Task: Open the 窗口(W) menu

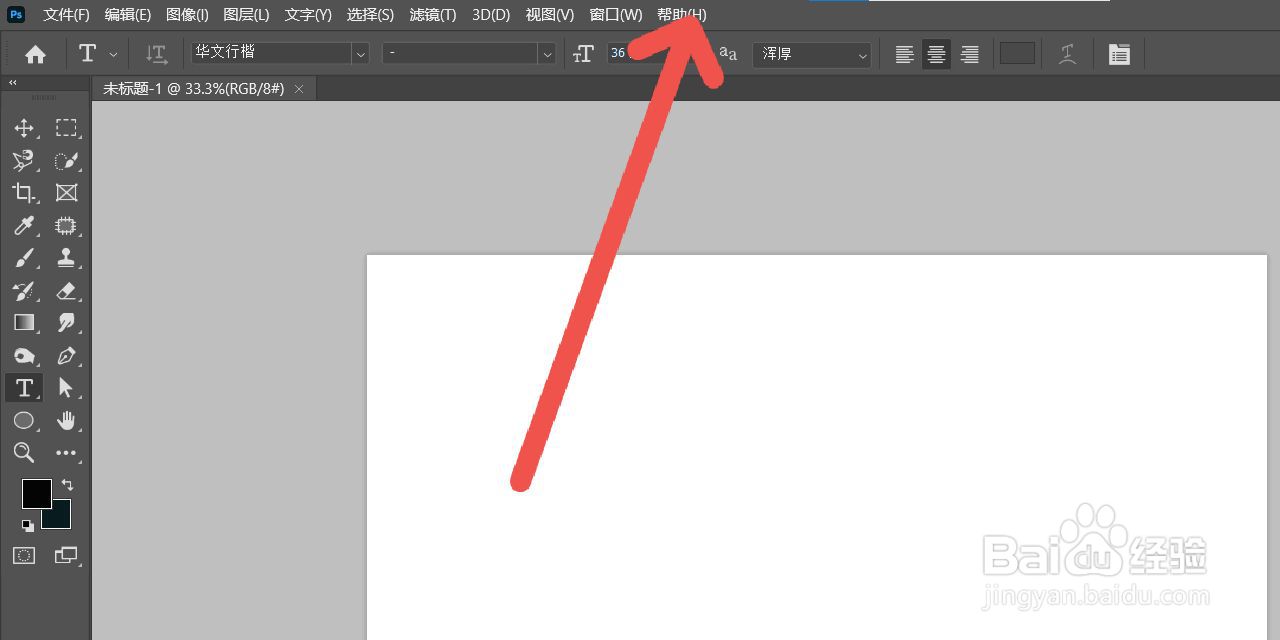Action: coord(616,15)
